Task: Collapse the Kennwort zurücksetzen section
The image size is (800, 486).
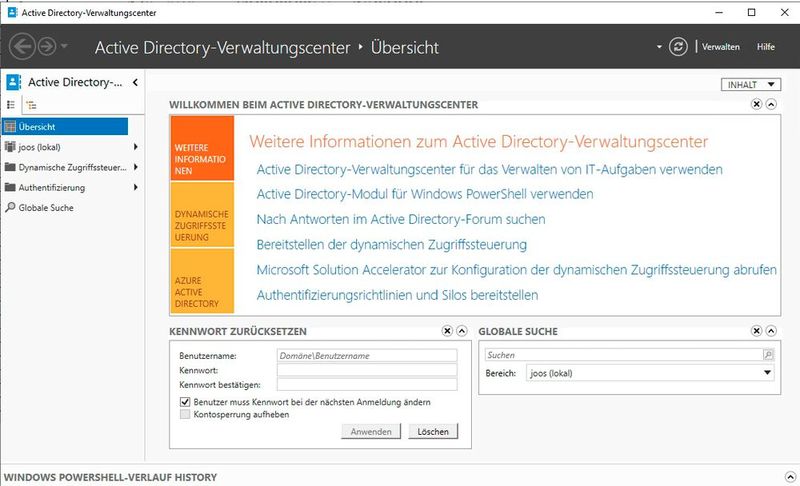Action: click(461, 331)
